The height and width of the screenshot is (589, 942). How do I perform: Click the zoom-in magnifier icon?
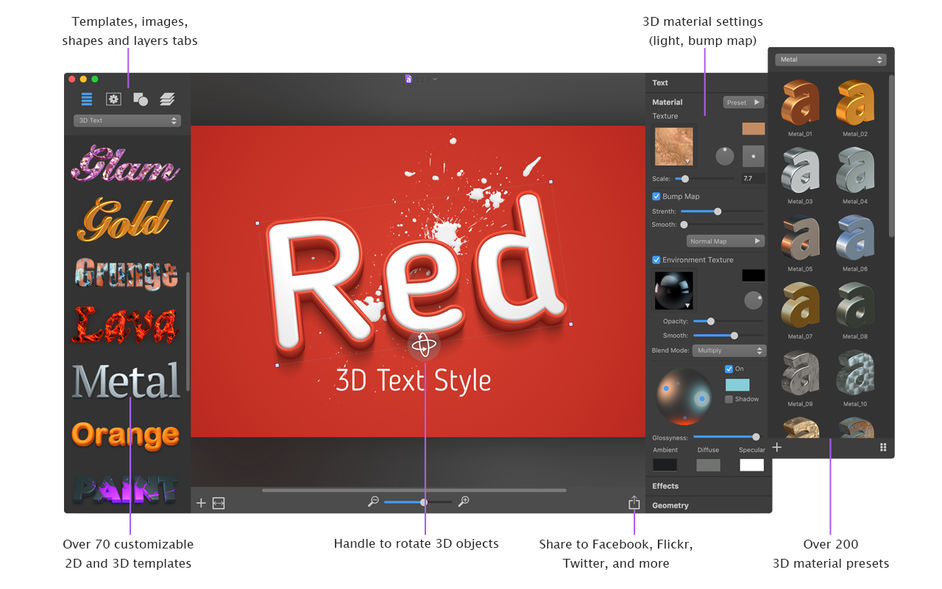(463, 501)
